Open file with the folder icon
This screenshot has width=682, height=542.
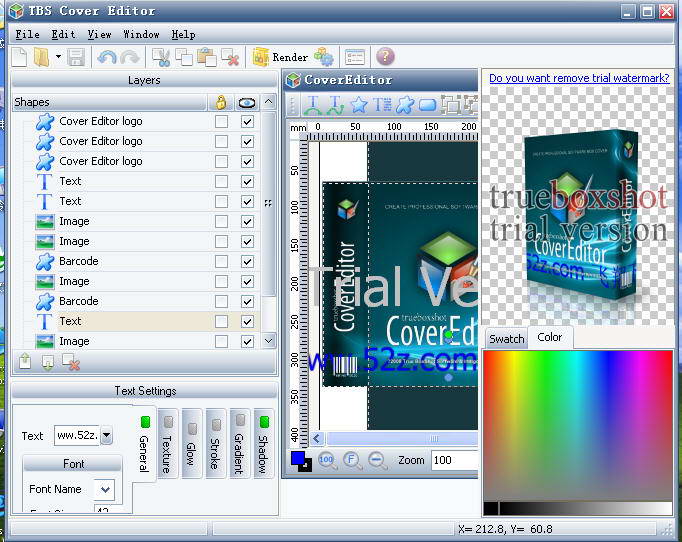(x=42, y=57)
